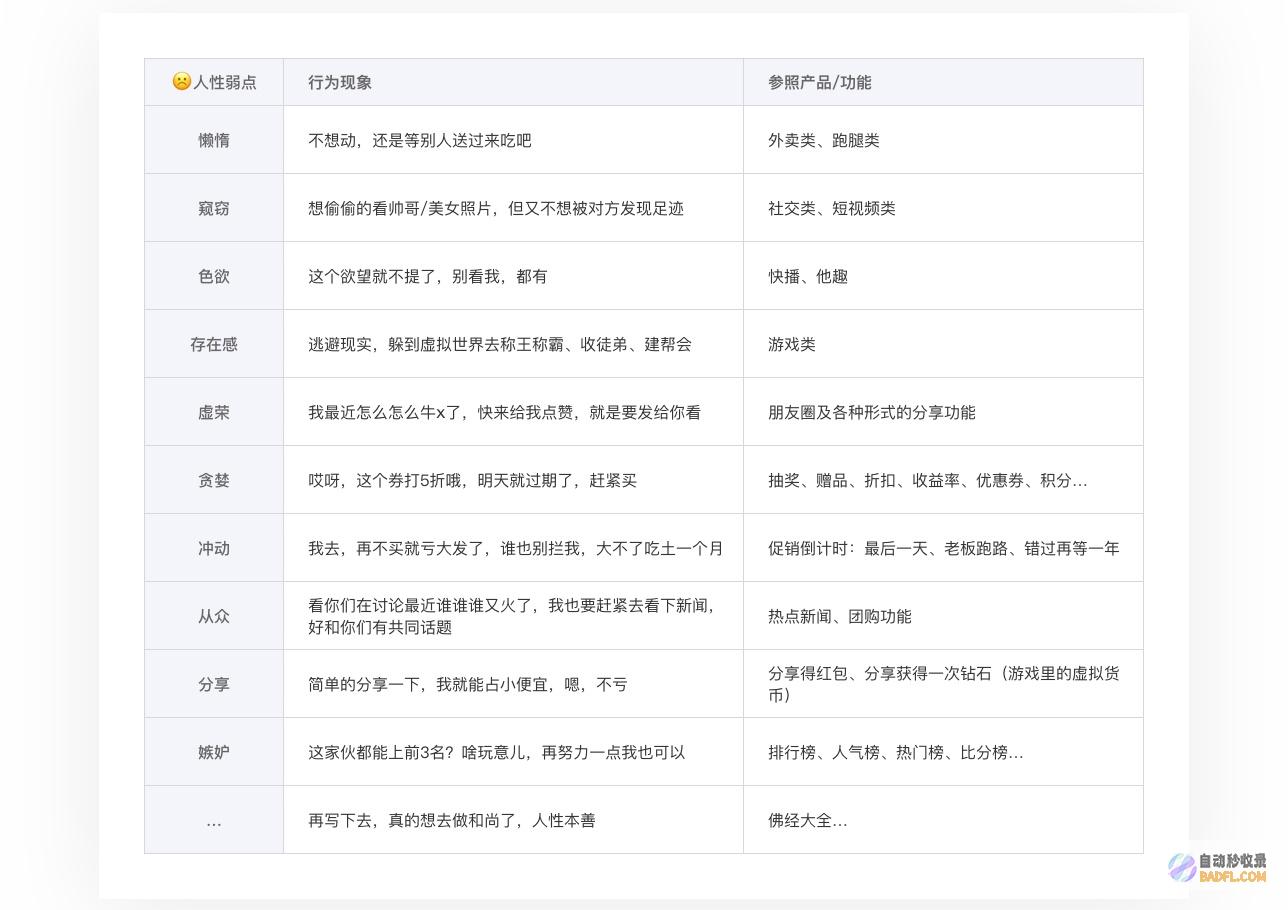Screen dimensions: 1288x910
Task: Click cell starting with 我最近怎么怎么牛x了
Action: coord(513,412)
